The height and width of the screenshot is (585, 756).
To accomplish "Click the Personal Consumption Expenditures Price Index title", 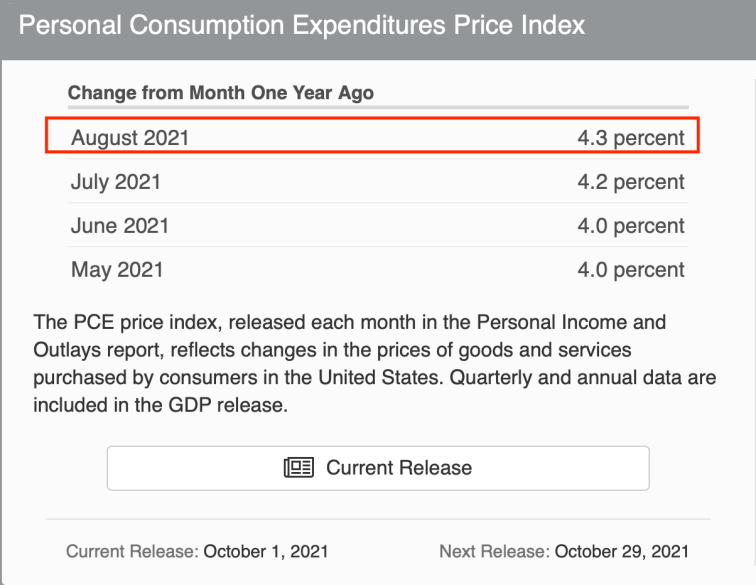I will coord(302,25).
